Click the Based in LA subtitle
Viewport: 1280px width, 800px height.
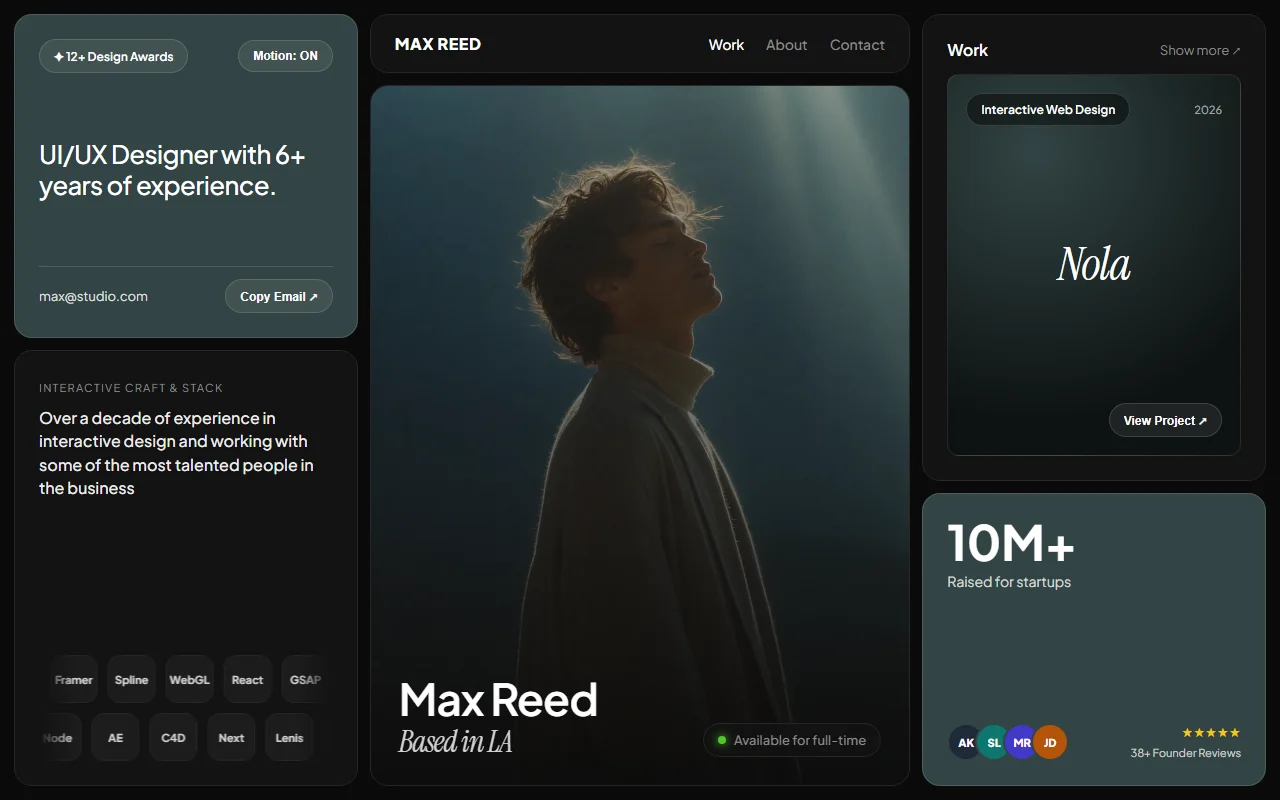(x=455, y=741)
